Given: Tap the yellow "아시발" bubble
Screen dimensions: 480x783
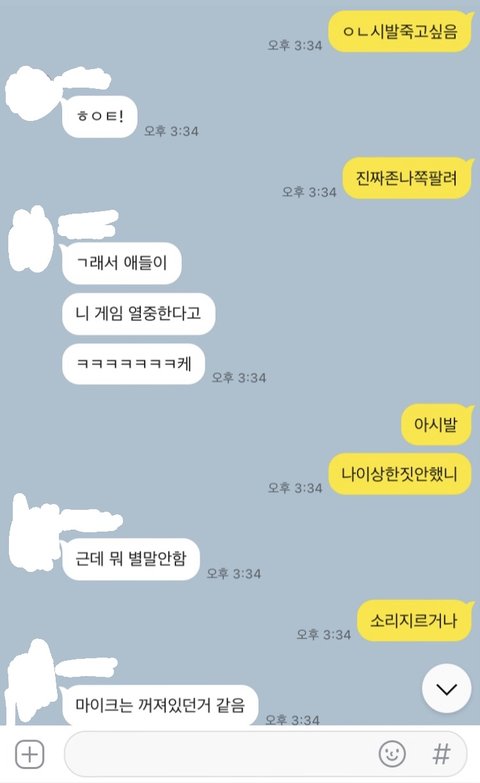Looking at the screenshot, I should point(436,425).
